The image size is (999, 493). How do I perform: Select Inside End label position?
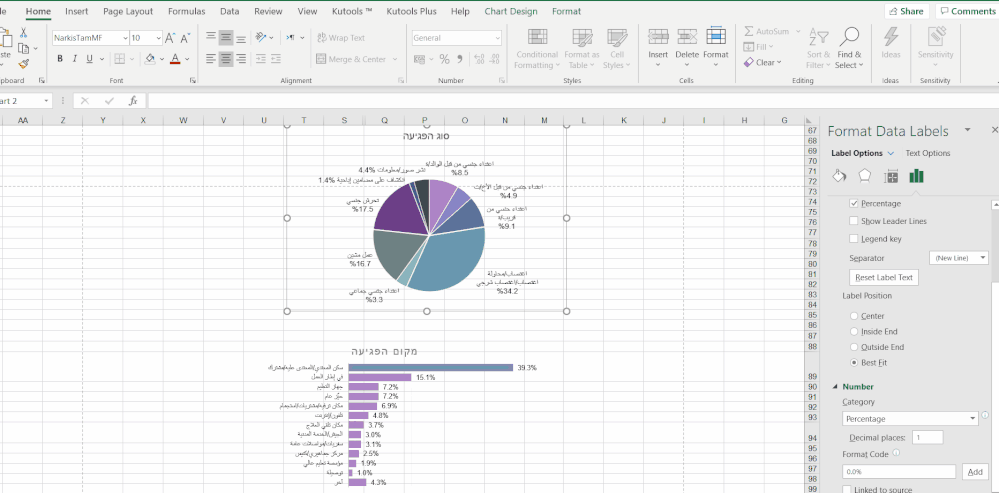854,331
